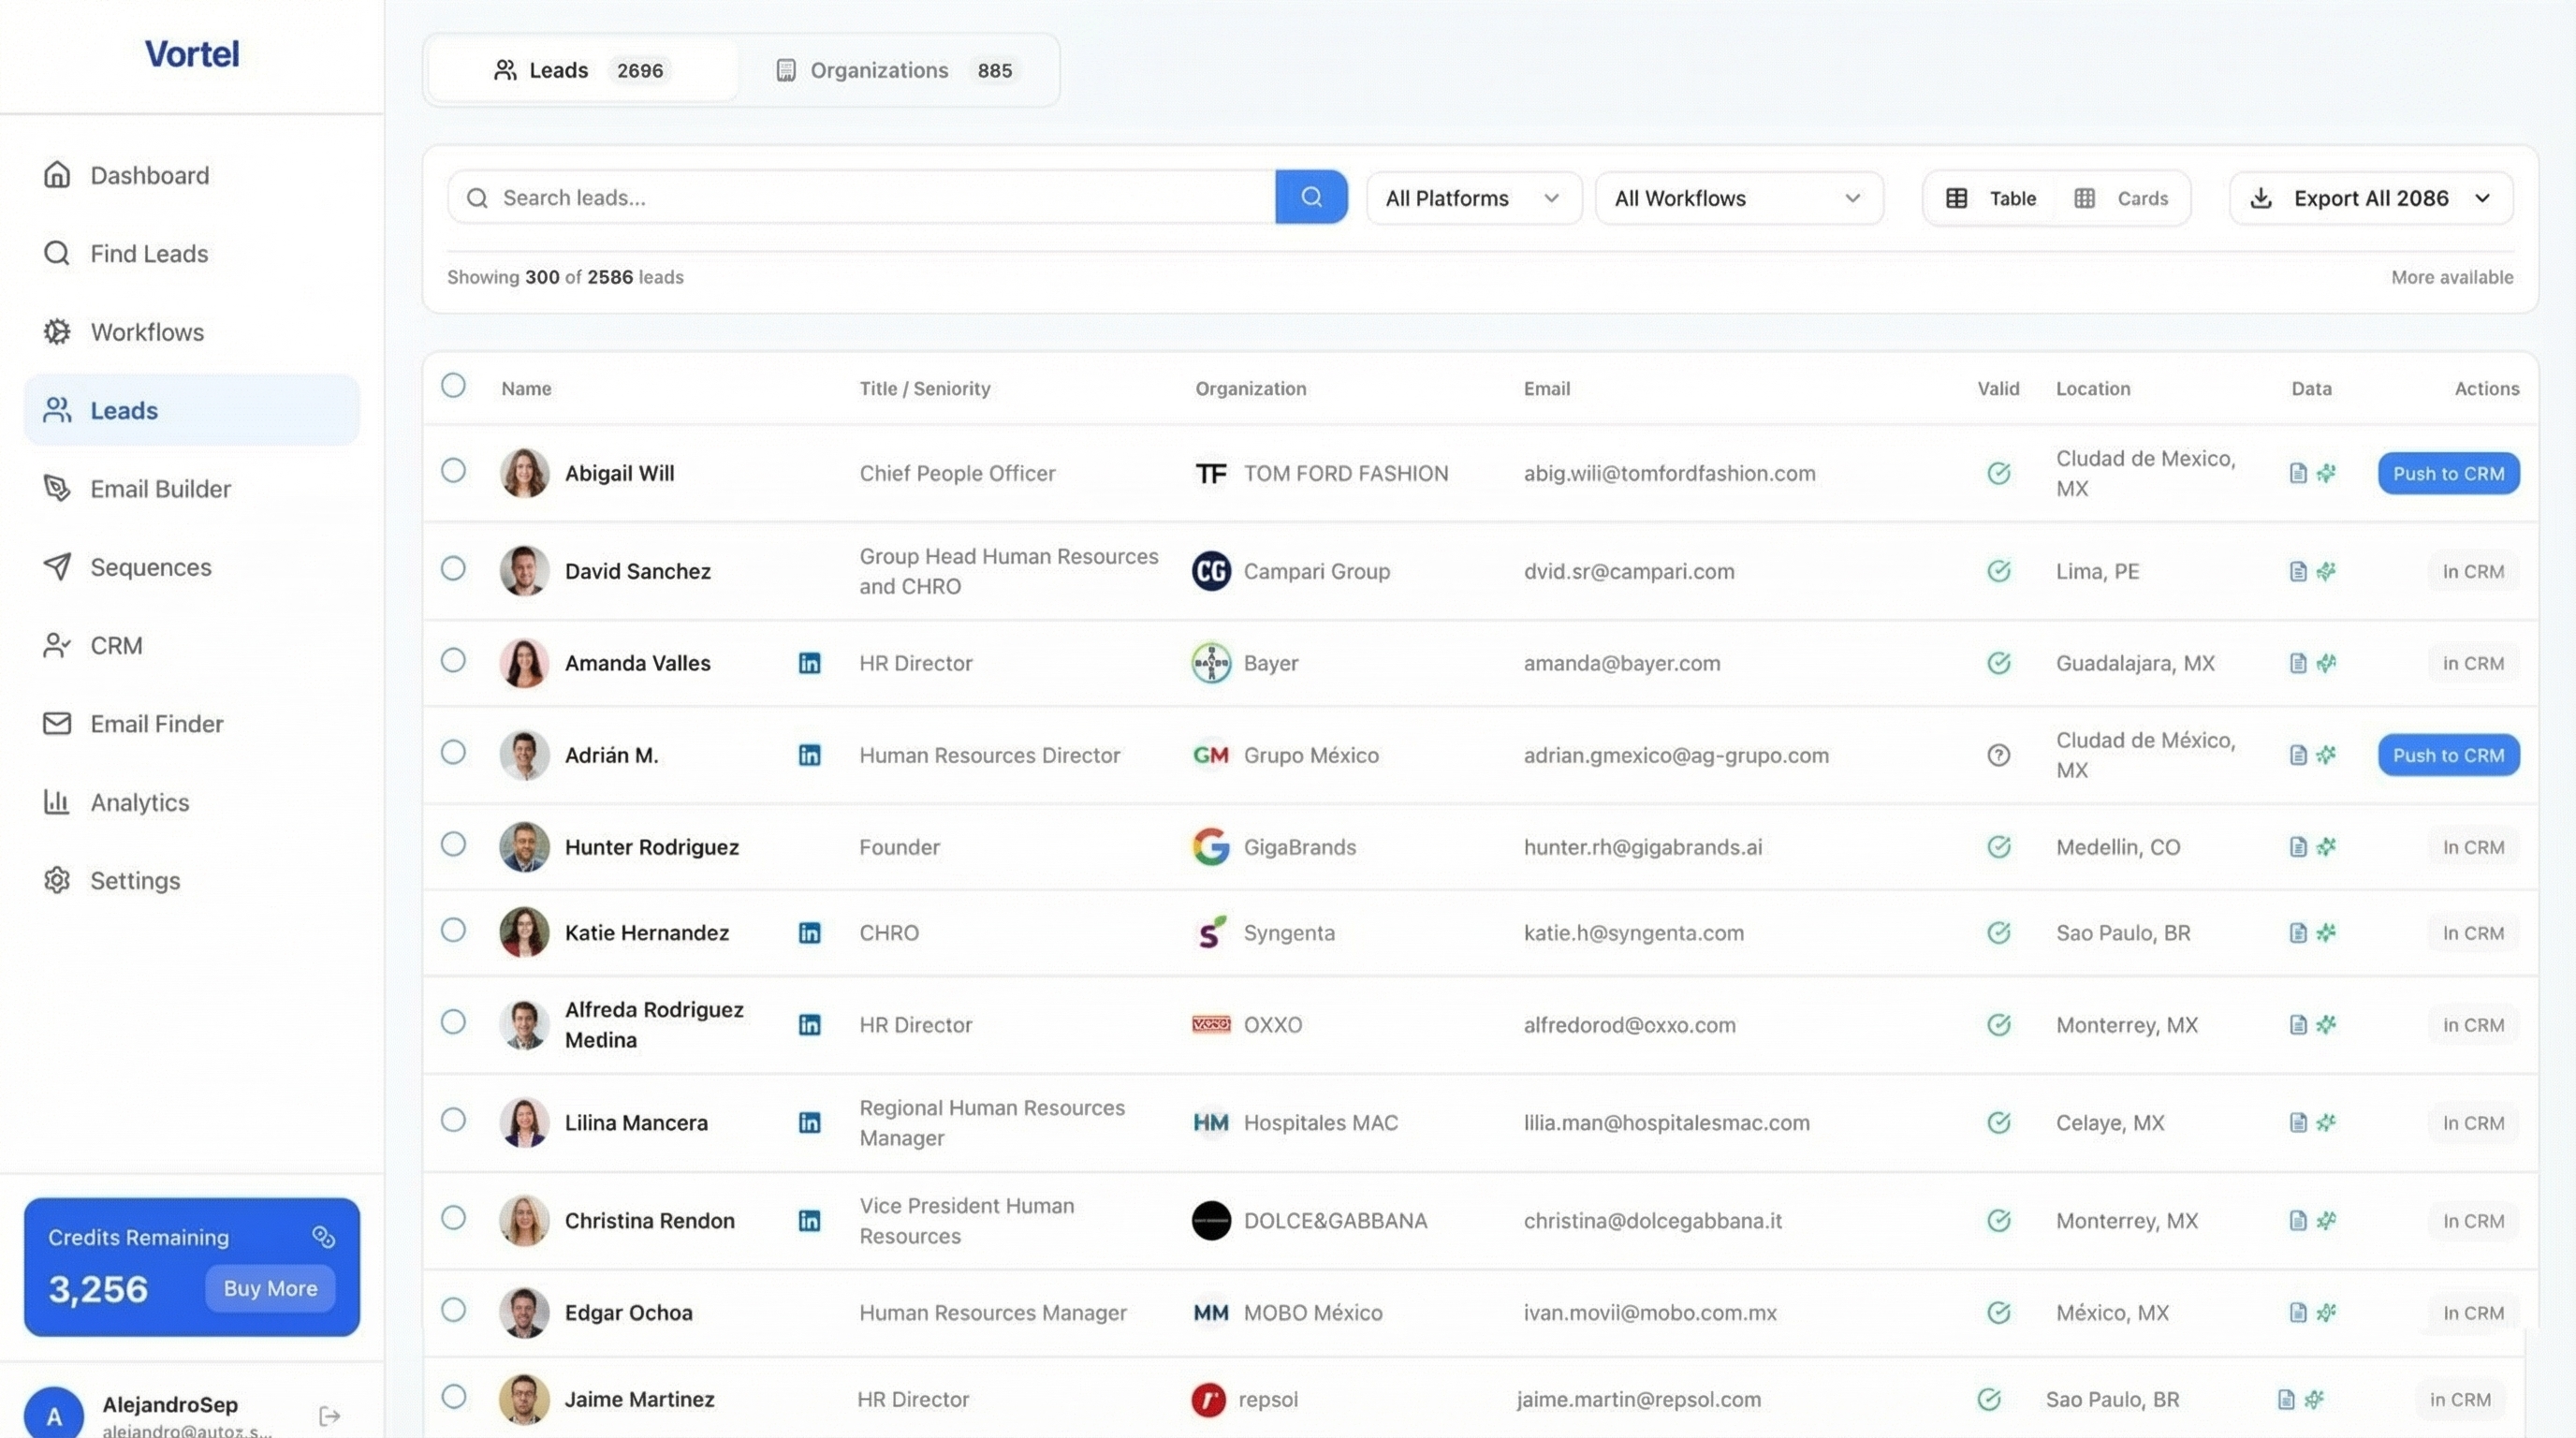
Task: Push Abigail Will to the CRM
Action: click(x=2448, y=473)
